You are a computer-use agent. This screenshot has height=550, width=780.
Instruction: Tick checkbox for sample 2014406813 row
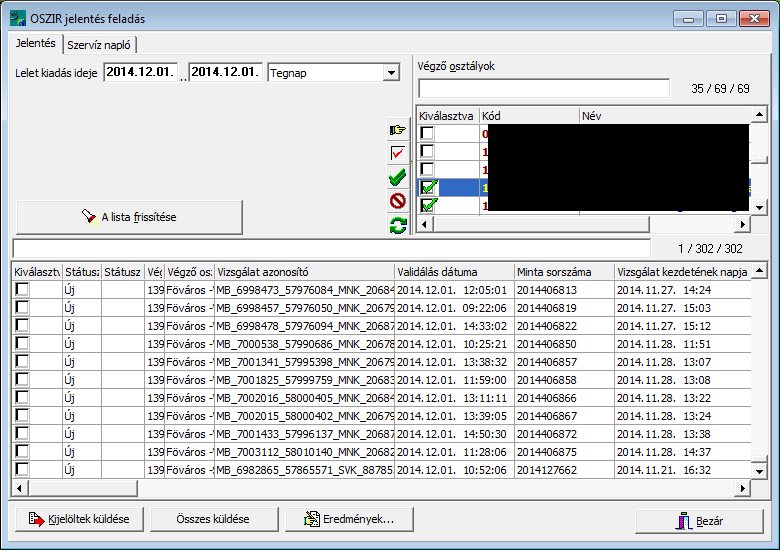click(22, 289)
